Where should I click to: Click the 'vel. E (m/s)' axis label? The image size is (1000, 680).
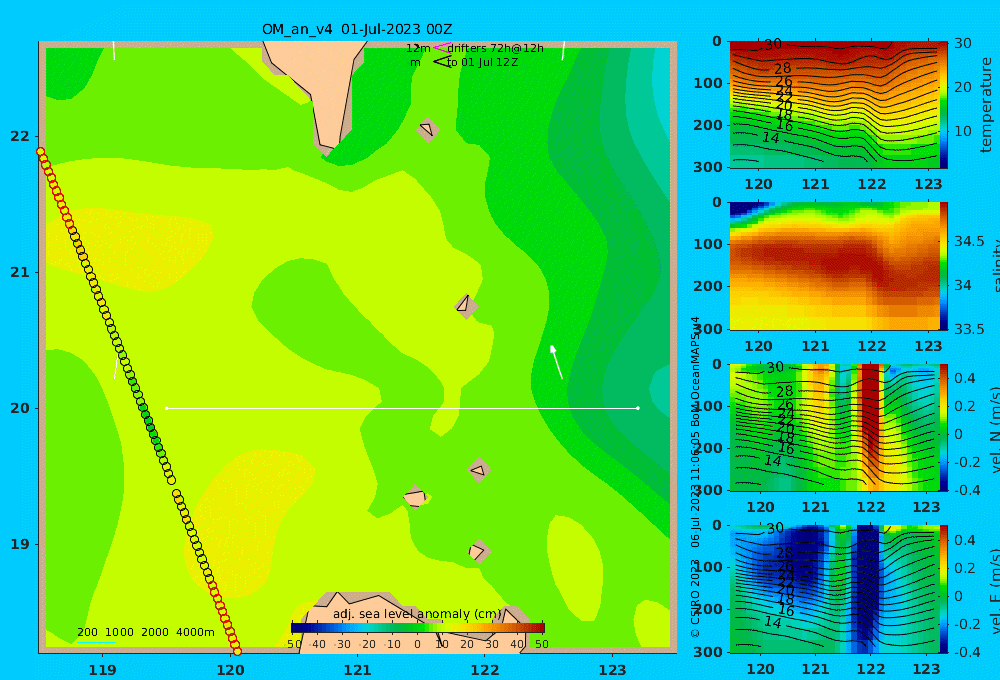coord(994,591)
